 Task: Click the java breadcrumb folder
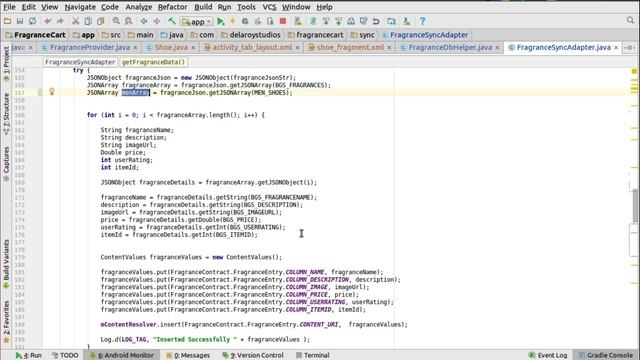point(172,35)
